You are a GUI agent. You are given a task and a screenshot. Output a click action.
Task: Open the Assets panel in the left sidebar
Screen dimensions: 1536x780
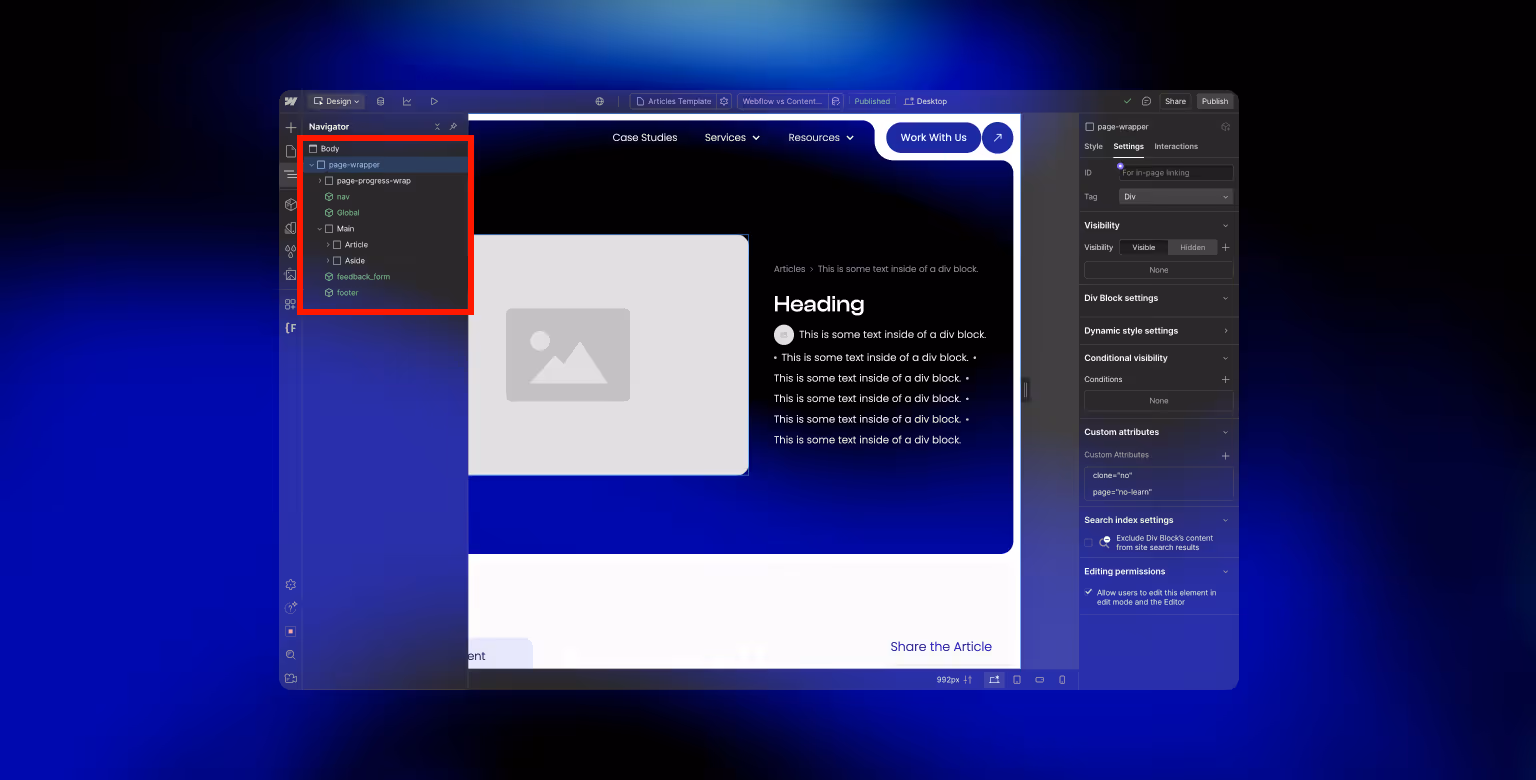290,274
